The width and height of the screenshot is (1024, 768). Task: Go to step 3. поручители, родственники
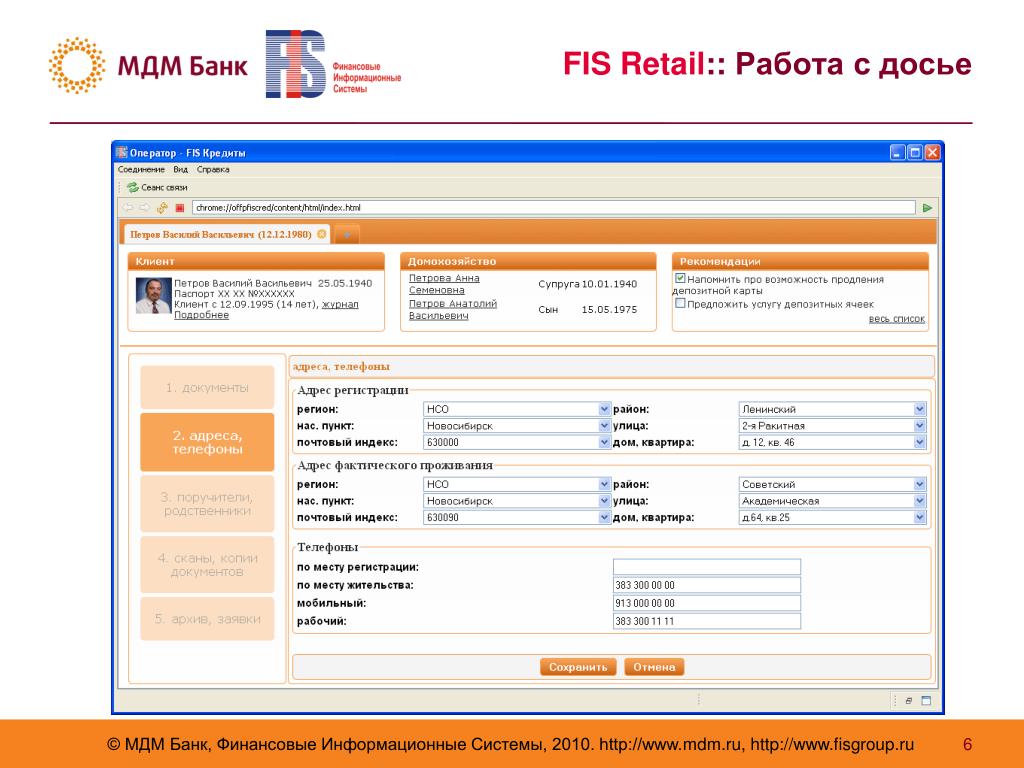click(x=207, y=504)
